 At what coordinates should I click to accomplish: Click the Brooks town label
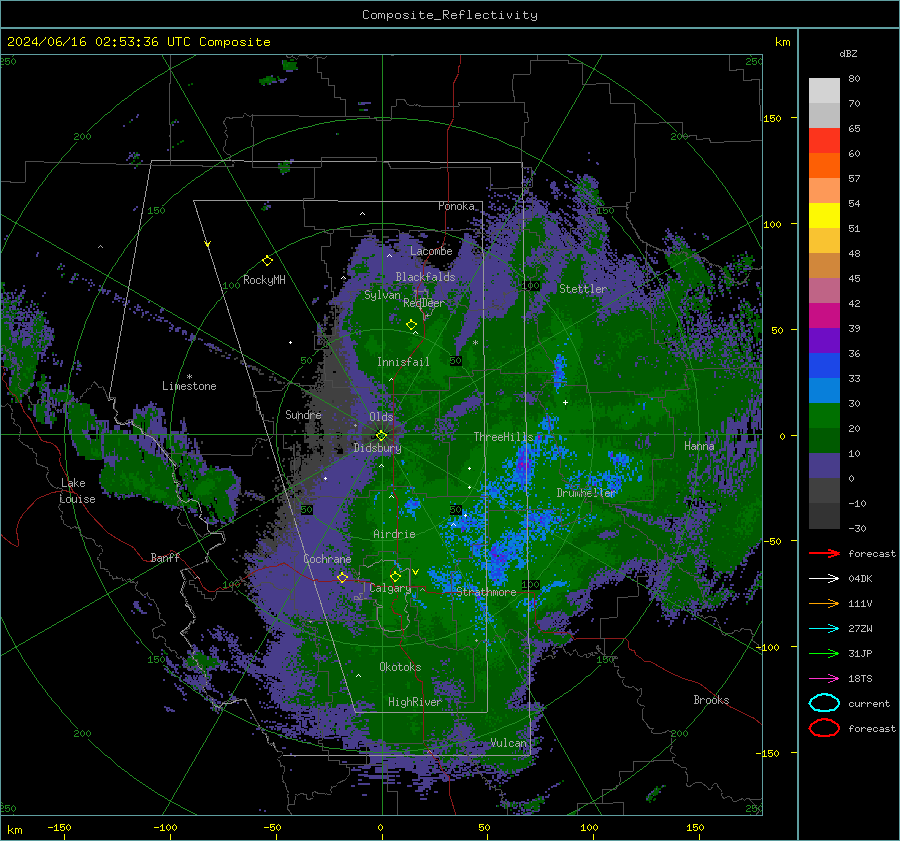pos(711,700)
